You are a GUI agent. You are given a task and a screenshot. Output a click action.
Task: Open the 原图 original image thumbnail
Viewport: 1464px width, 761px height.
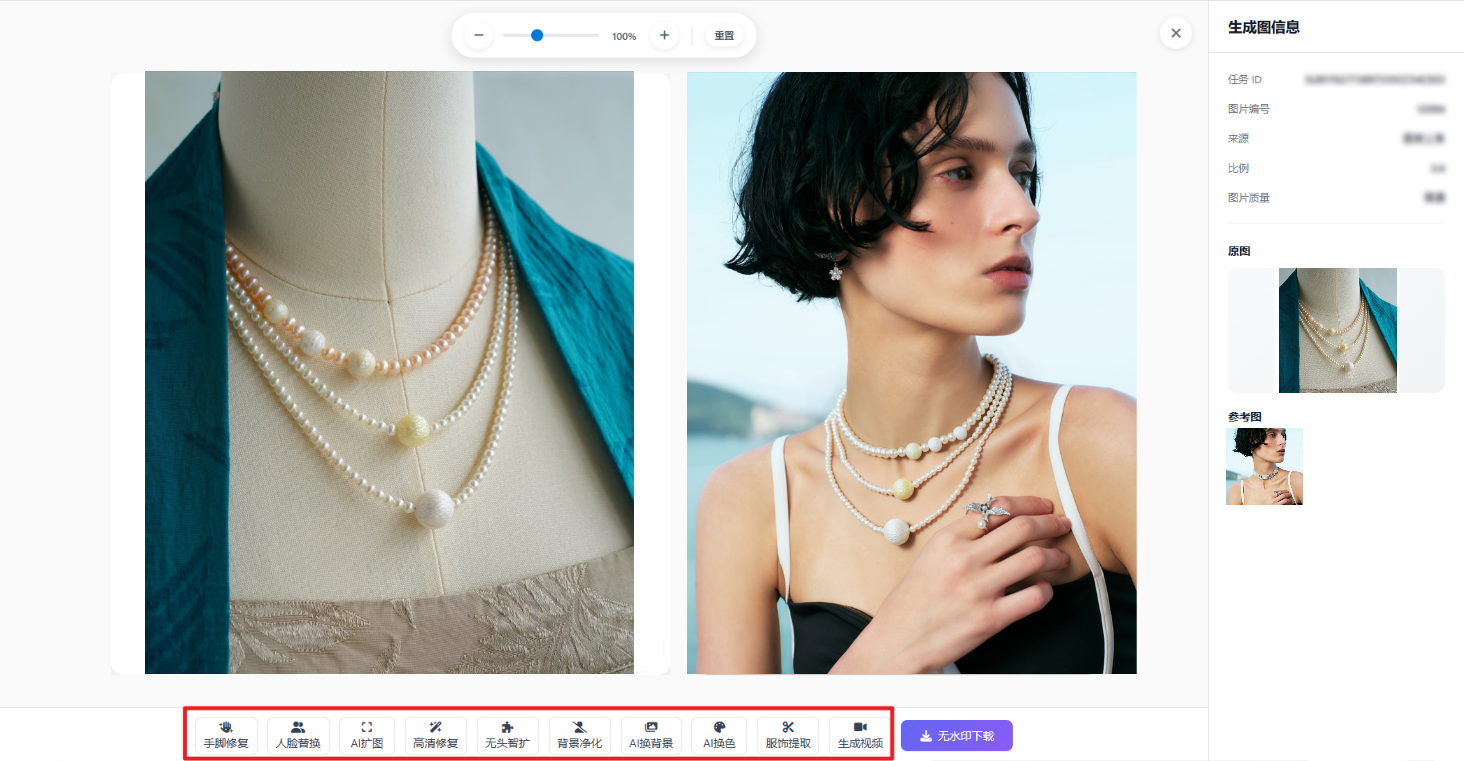(x=1337, y=330)
